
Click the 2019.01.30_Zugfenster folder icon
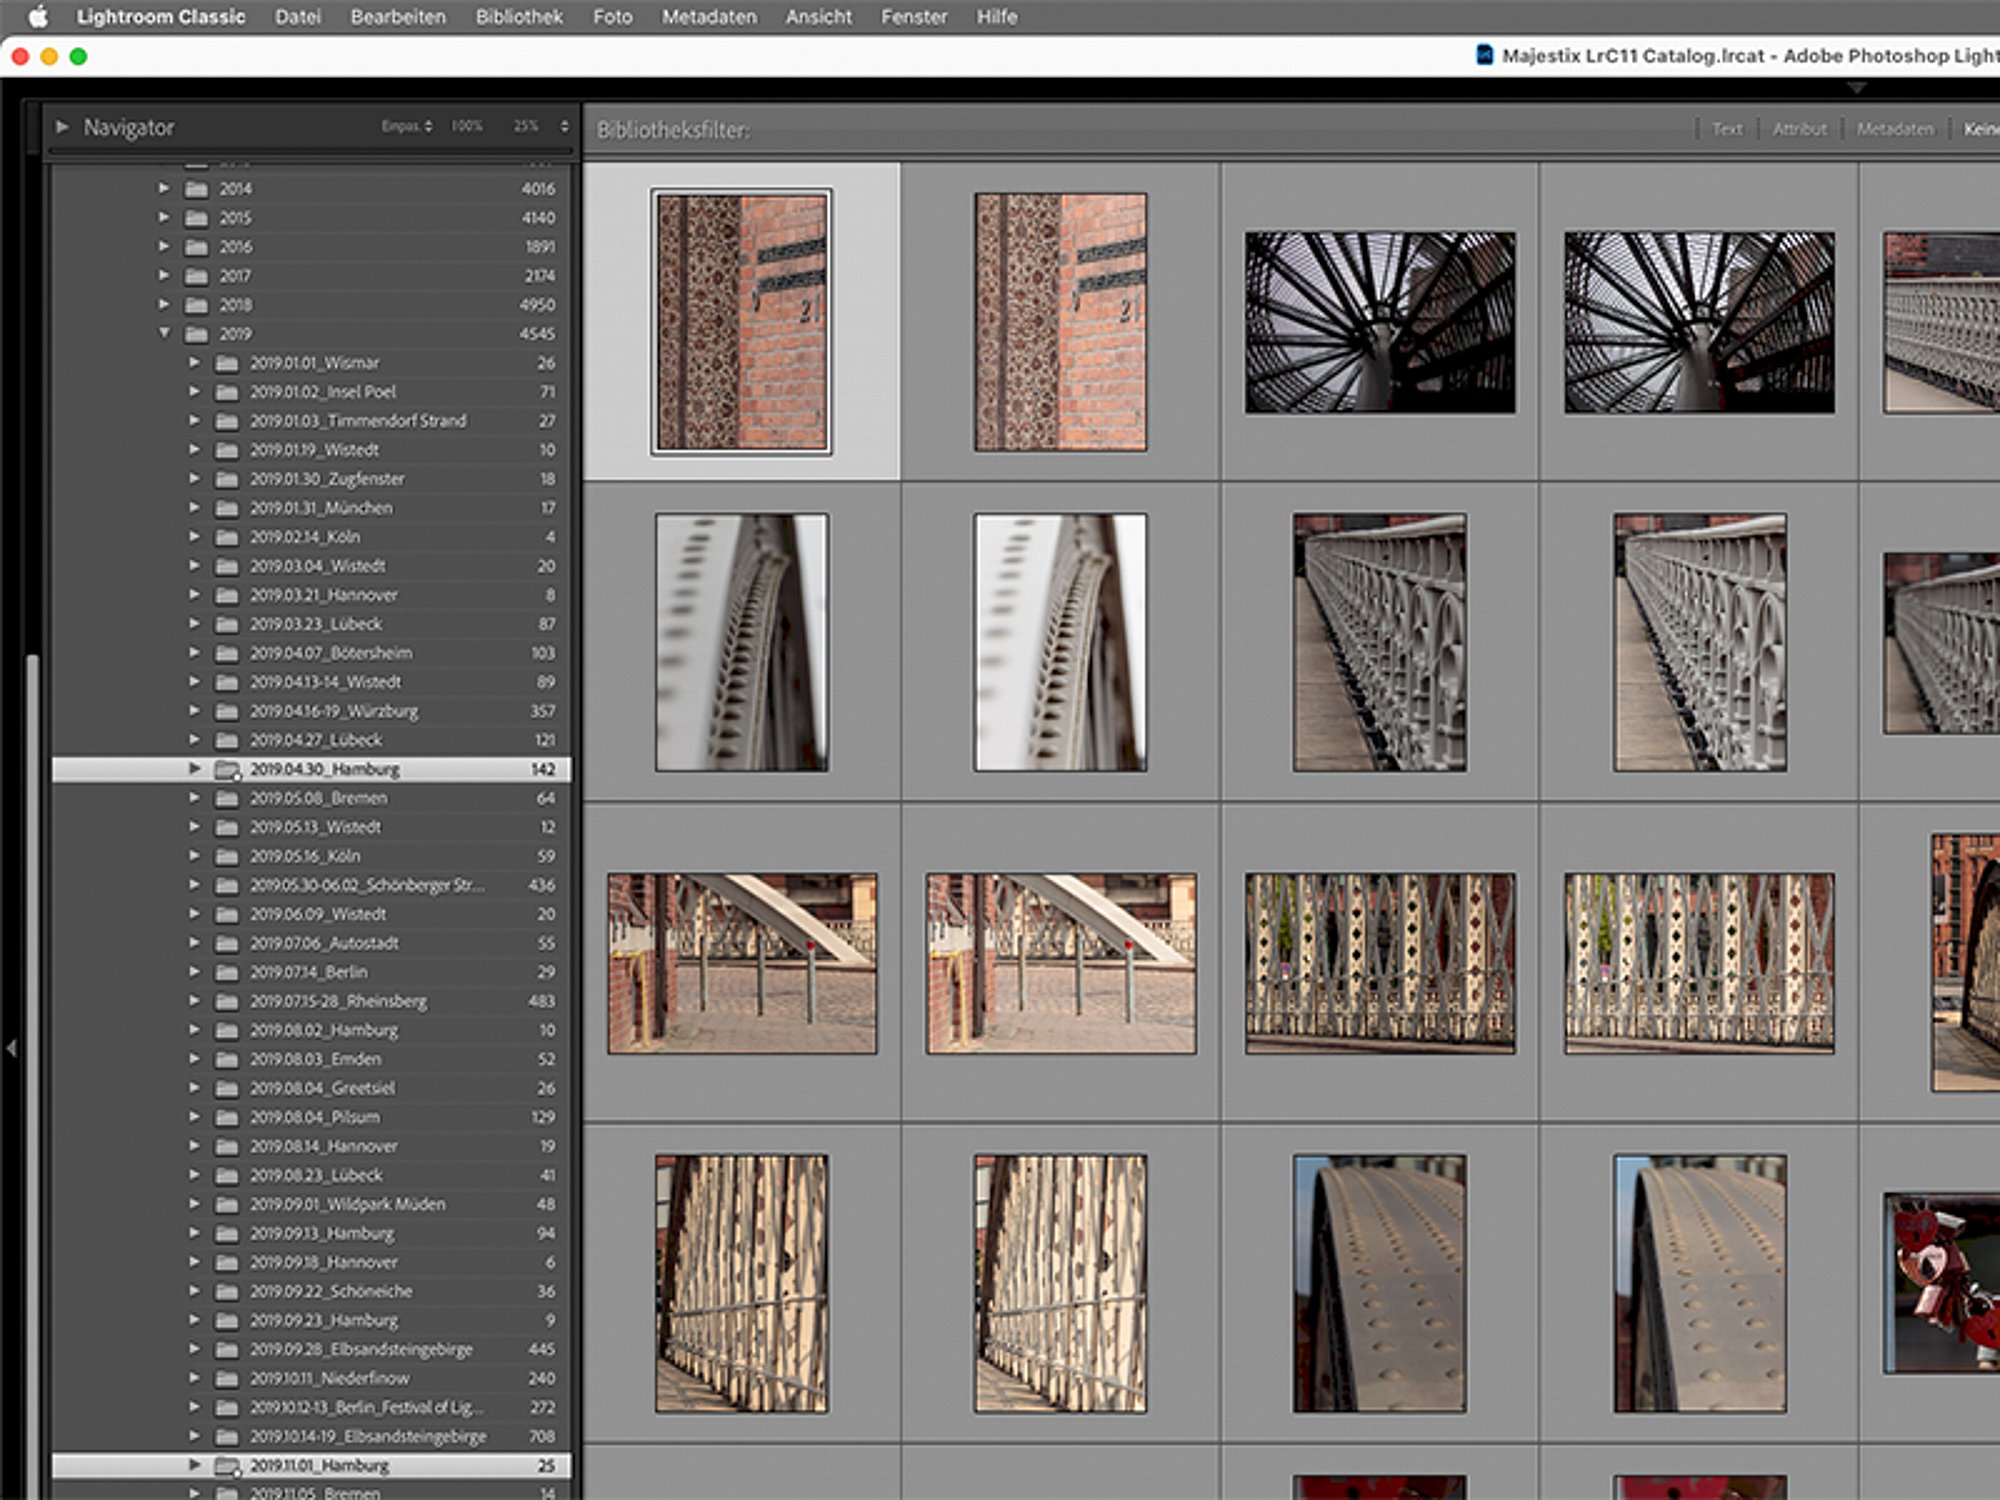(227, 479)
